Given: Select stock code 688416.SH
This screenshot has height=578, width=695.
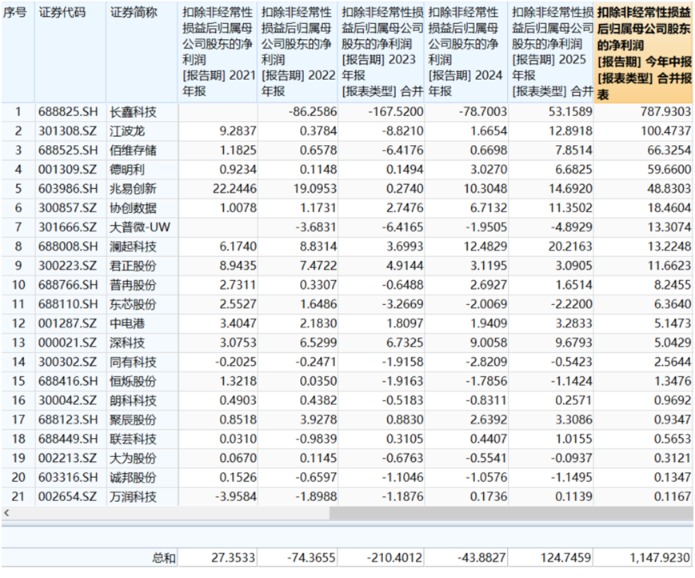Looking at the screenshot, I should 68,381.
